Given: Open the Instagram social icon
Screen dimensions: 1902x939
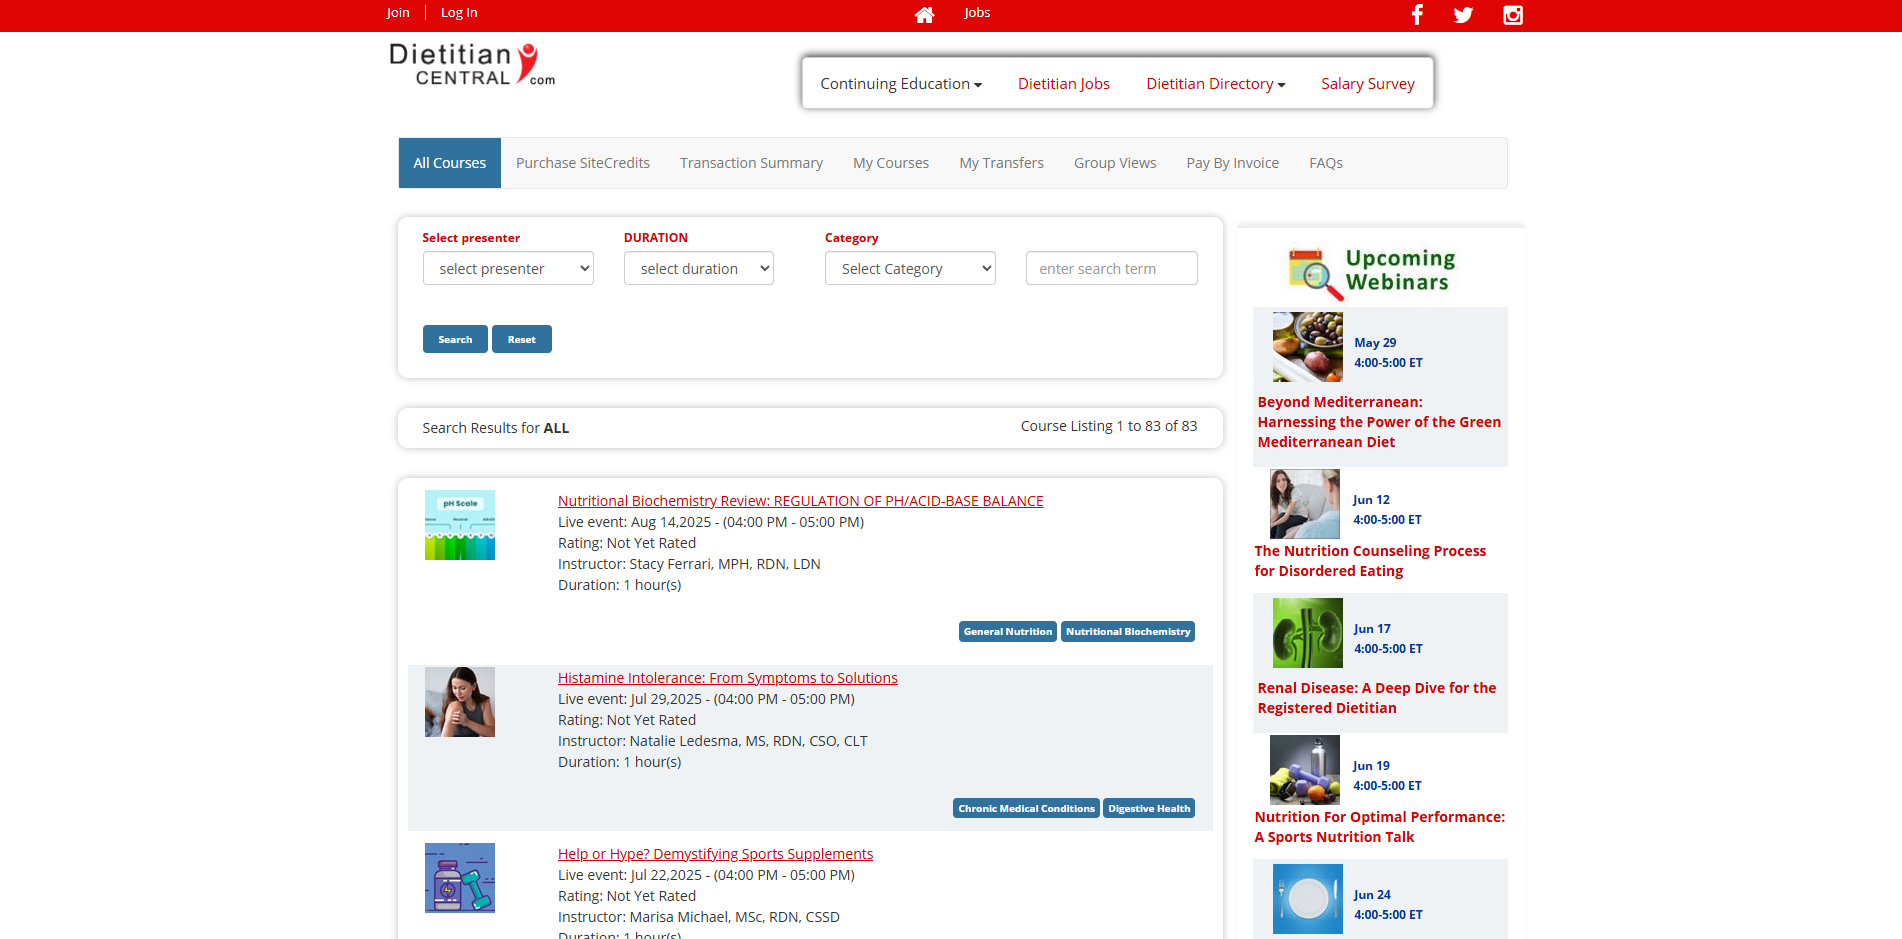Looking at the screenshot, I should coord(1512,14).
